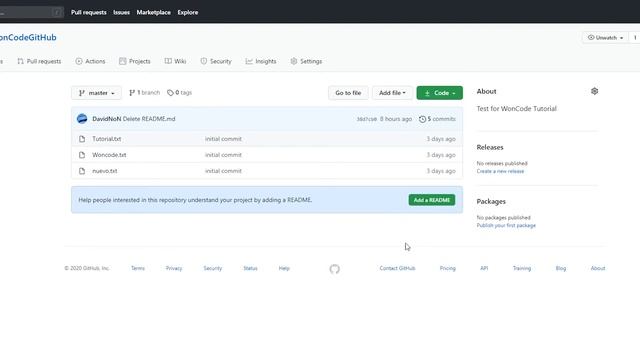The image size is (640, 360).
Task: Click the Create a new release link
Action: [500, 171]
